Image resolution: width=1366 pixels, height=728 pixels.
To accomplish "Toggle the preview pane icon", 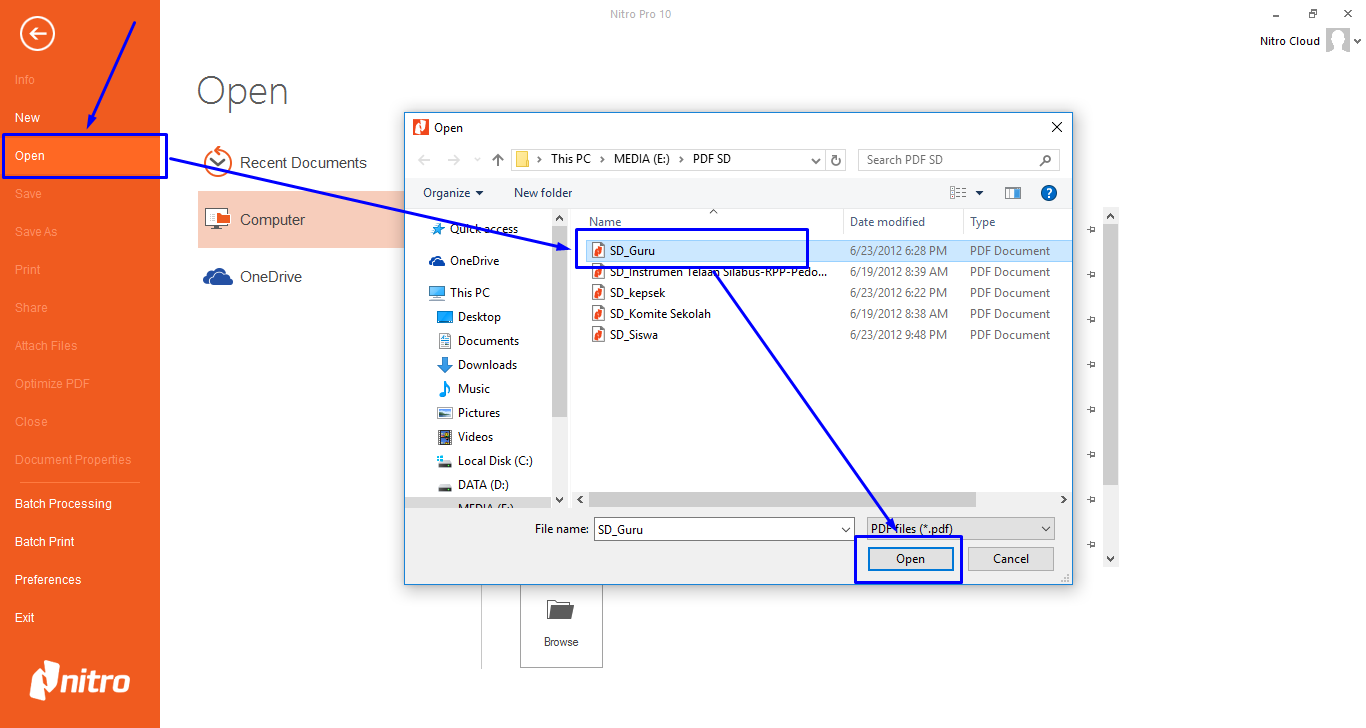I will click(1013, 193).
